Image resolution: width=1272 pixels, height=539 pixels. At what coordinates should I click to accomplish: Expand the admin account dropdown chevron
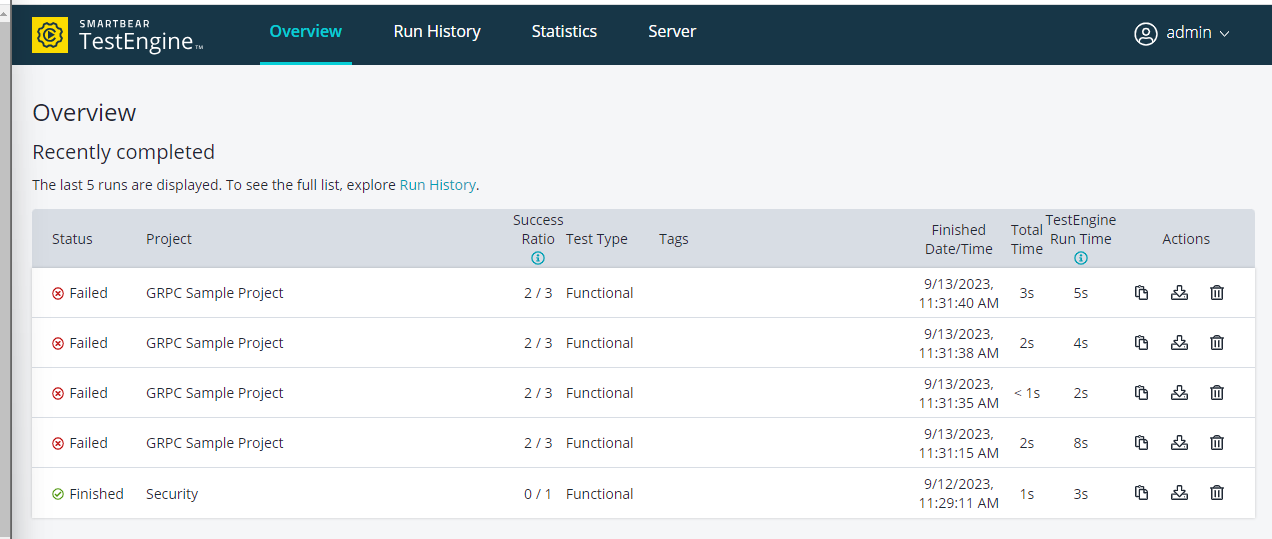click(x=1224, y=34)
